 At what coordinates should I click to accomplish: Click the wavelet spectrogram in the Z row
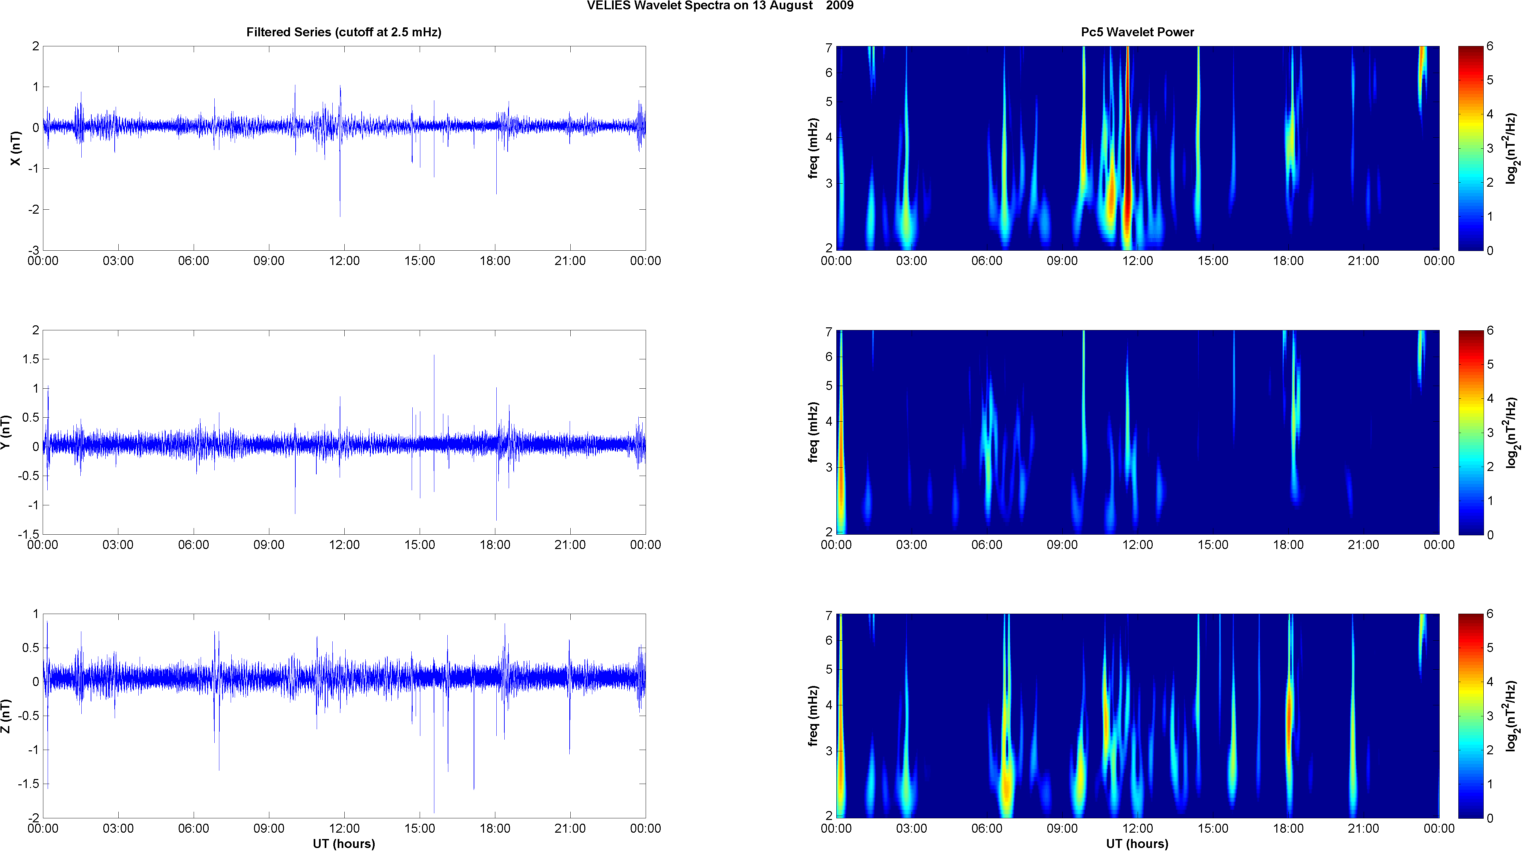(1137, 716)
